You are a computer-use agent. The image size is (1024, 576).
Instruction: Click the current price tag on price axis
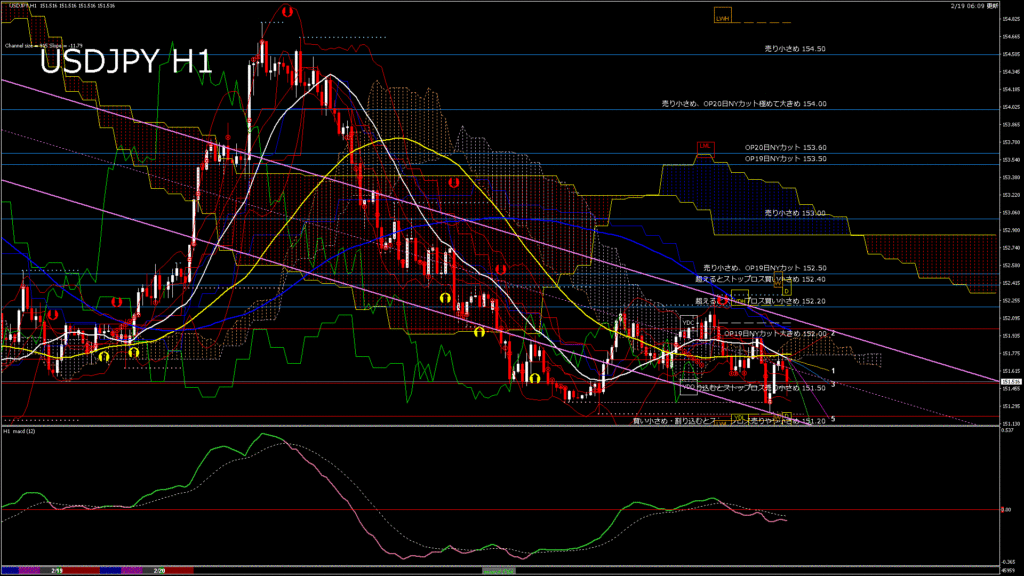coord(1010,381)
